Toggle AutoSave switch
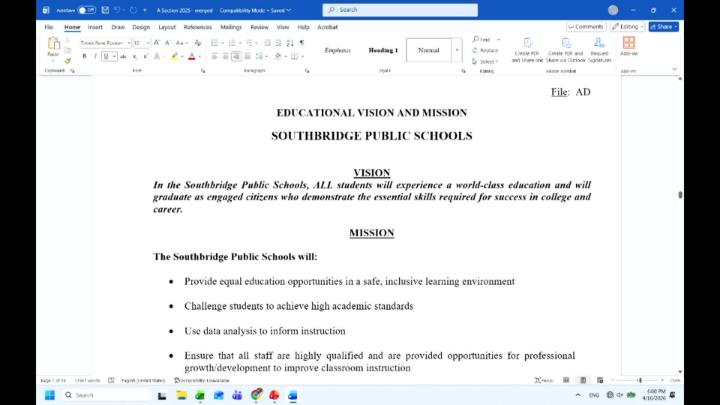Viewport: 720px width, 405px height. (86, 10)
